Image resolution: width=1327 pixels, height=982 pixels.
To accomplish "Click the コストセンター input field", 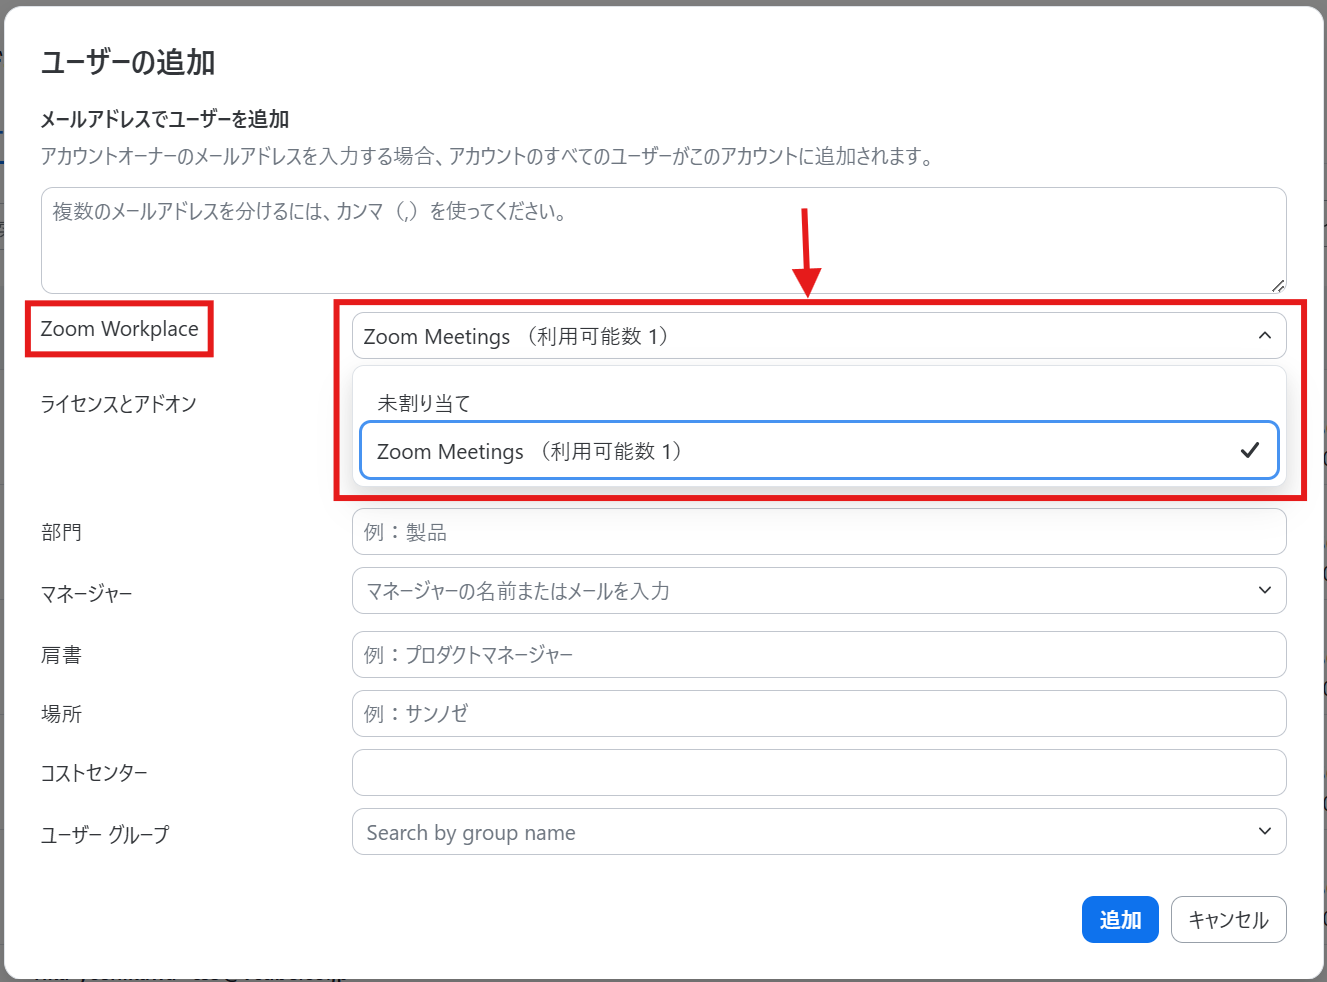I will coord(818,773).
